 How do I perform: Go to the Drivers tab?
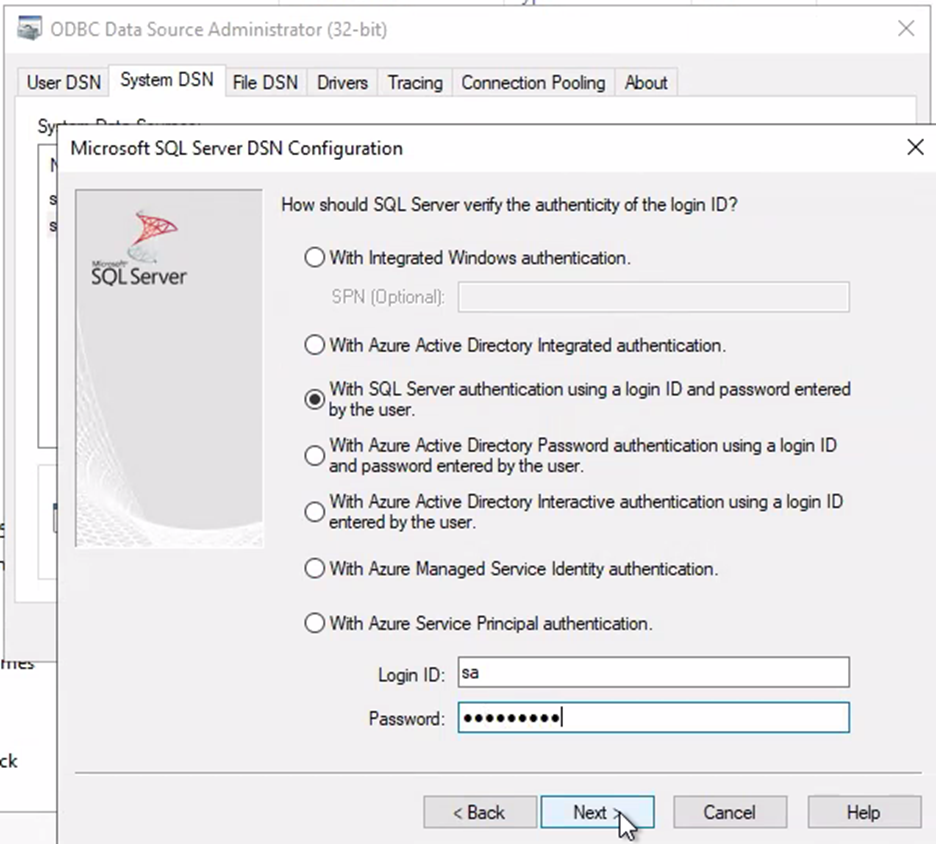[342, 83]
